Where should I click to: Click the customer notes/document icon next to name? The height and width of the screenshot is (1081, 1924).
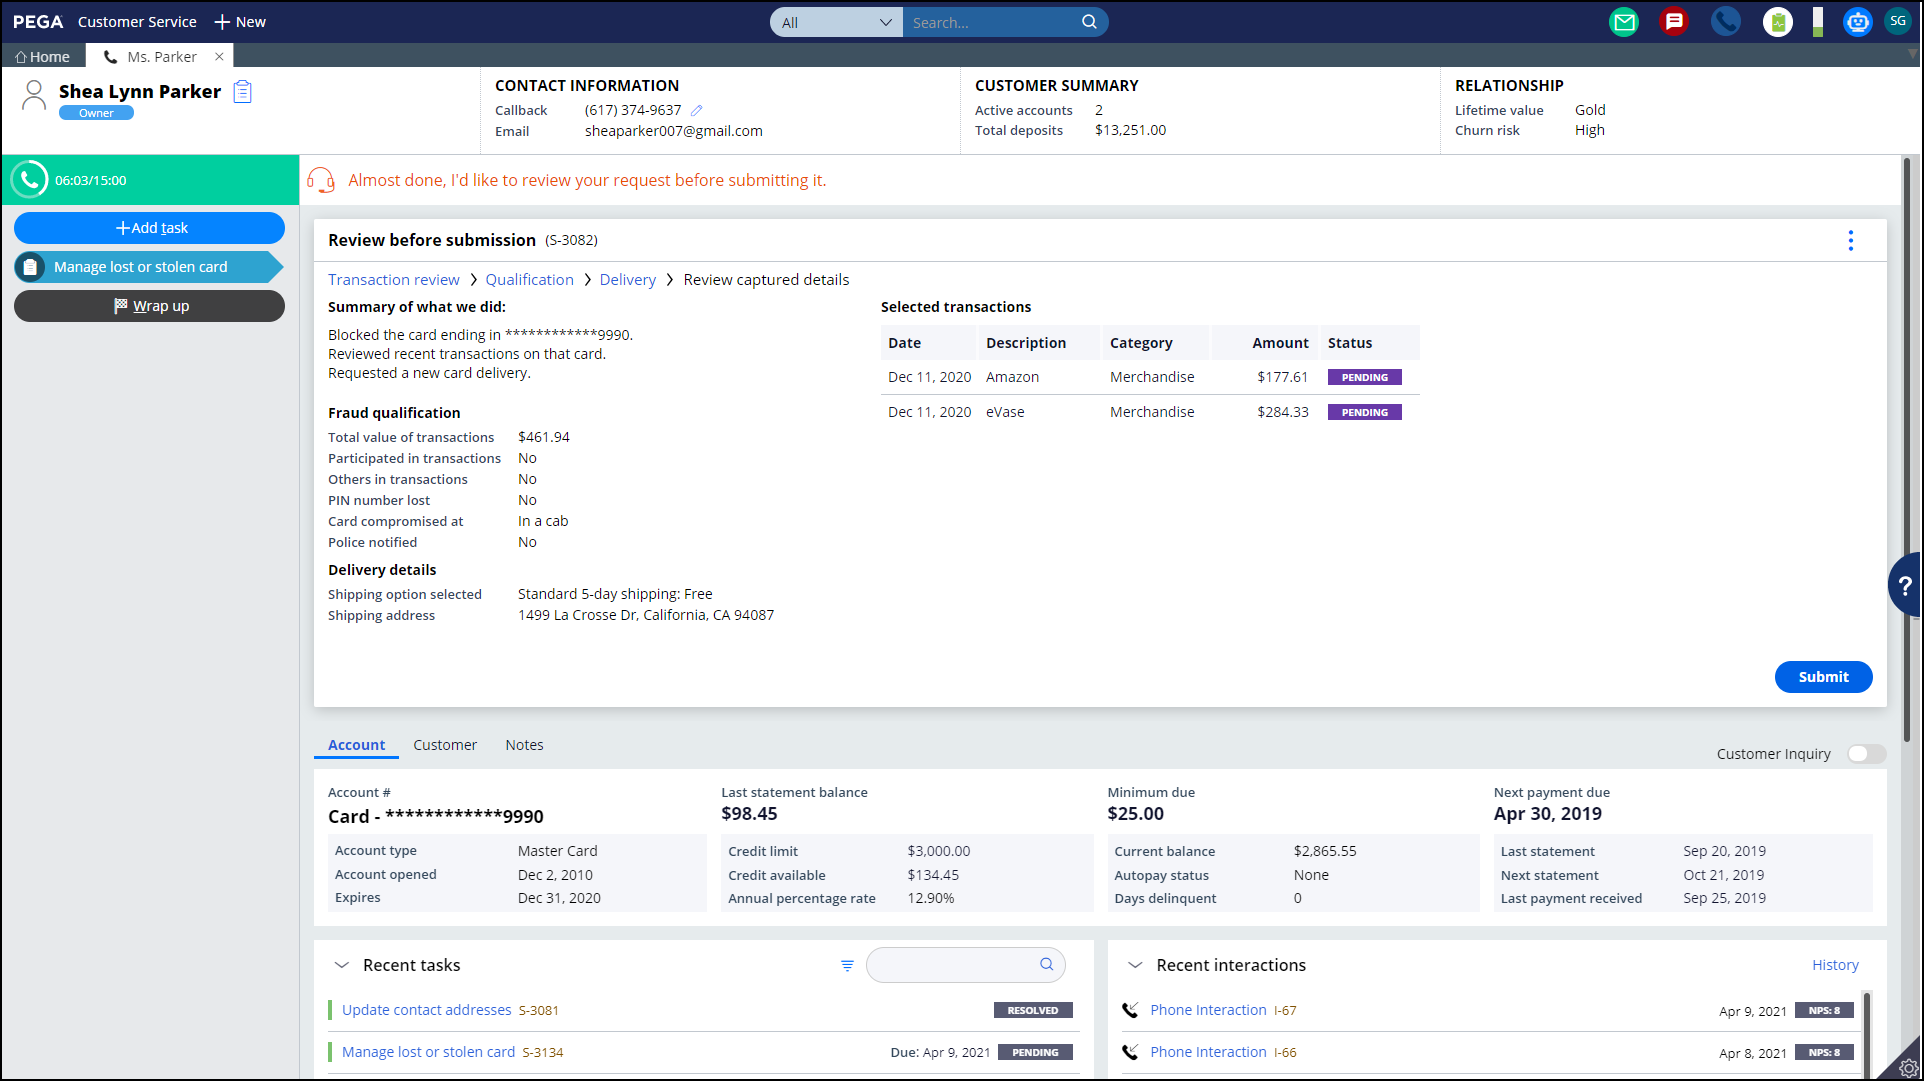(x=242, y=93)
